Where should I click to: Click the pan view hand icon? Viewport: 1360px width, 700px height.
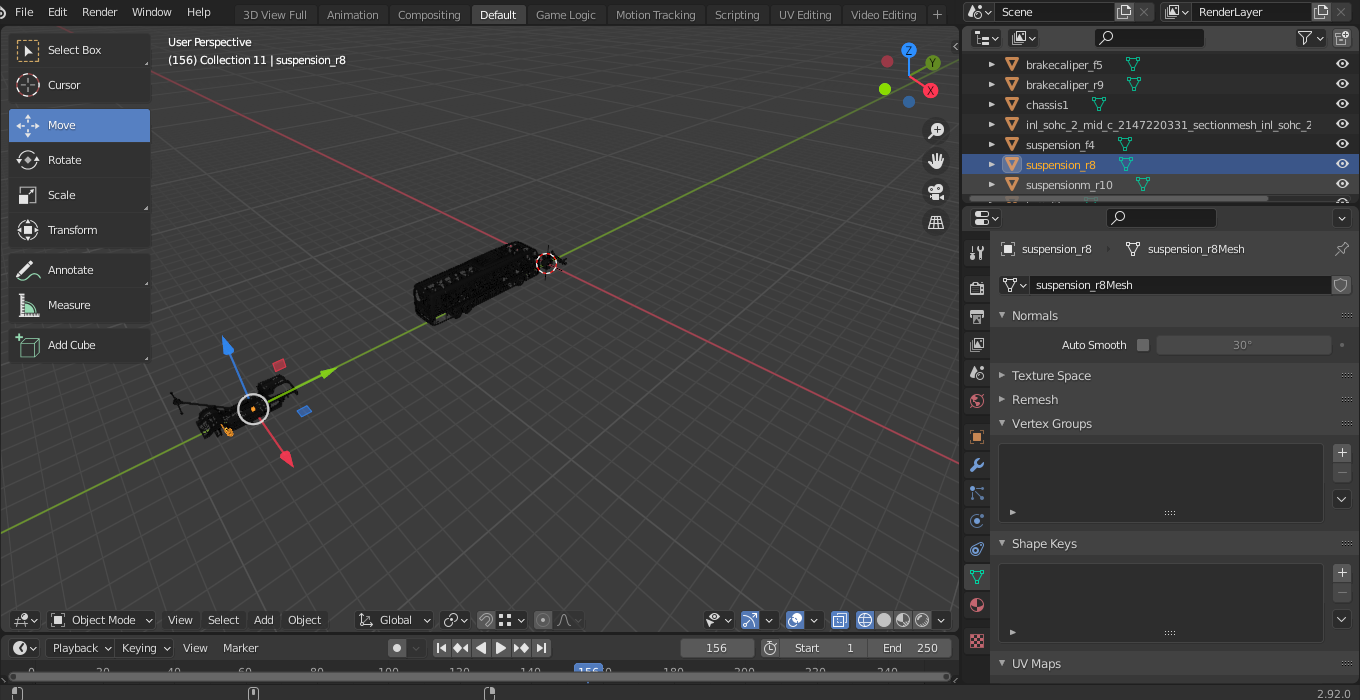[x=936, y=161]
